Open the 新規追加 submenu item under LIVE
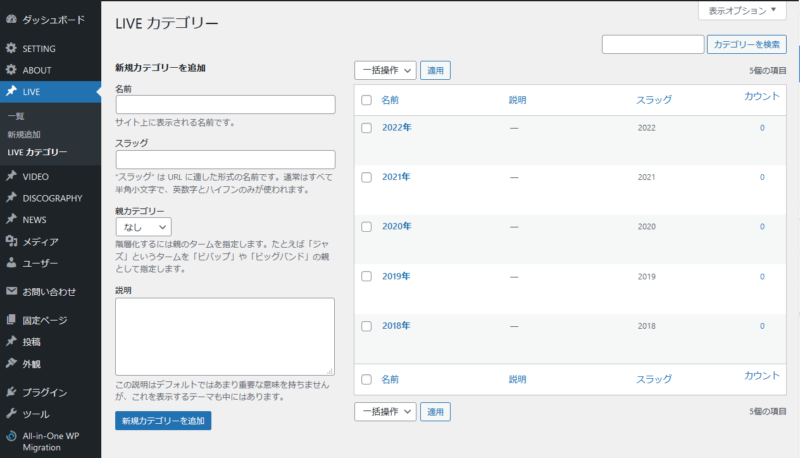Image resolution: width=800 pixels, height=458 pixels. tap(24, 134)
